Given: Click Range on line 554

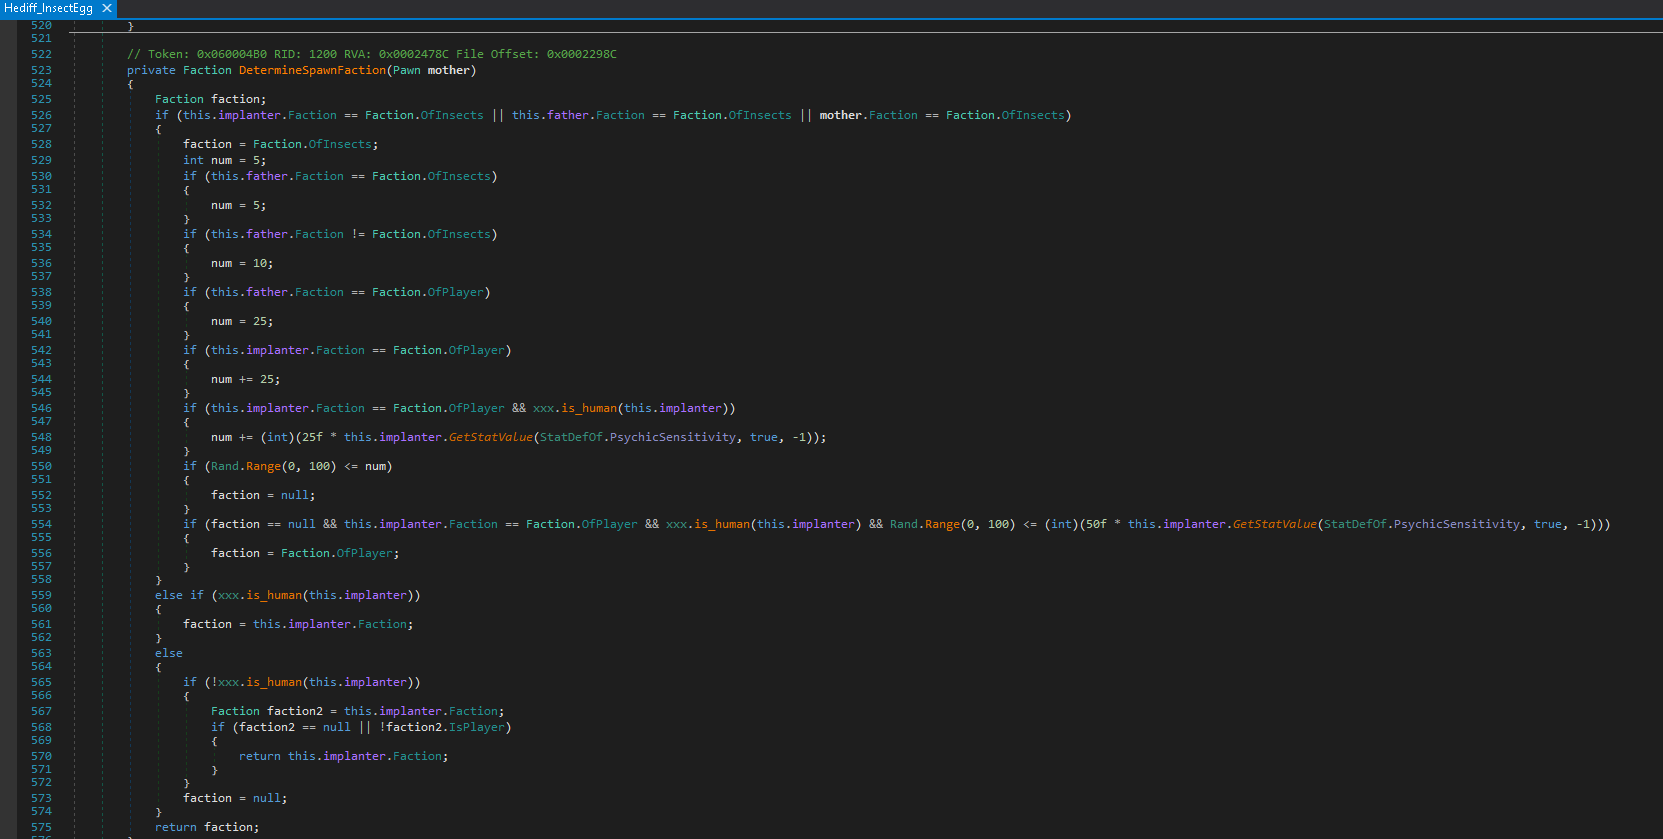Looking at the screenshot, I should pos(942,524).
